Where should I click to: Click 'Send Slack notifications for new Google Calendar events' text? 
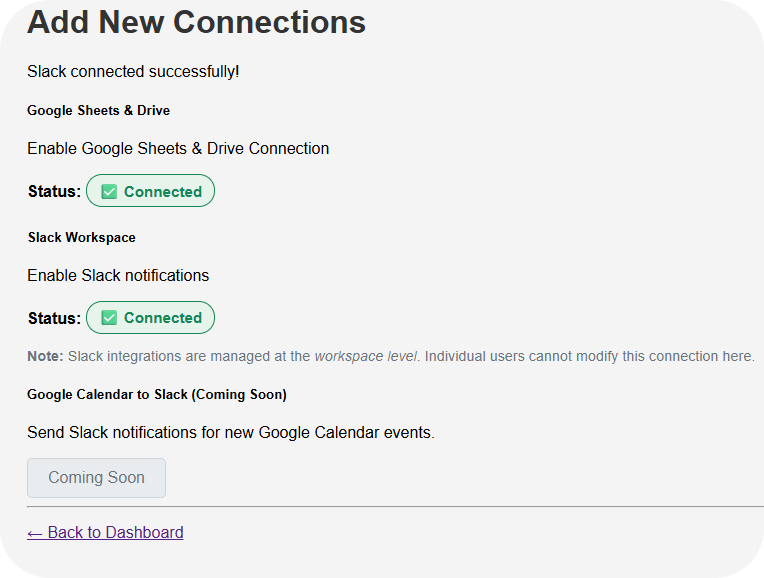coord(231,432)
